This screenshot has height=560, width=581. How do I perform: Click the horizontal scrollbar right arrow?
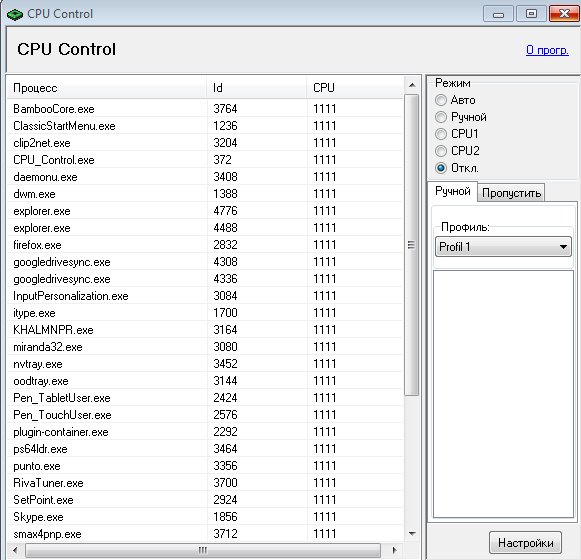395,550
